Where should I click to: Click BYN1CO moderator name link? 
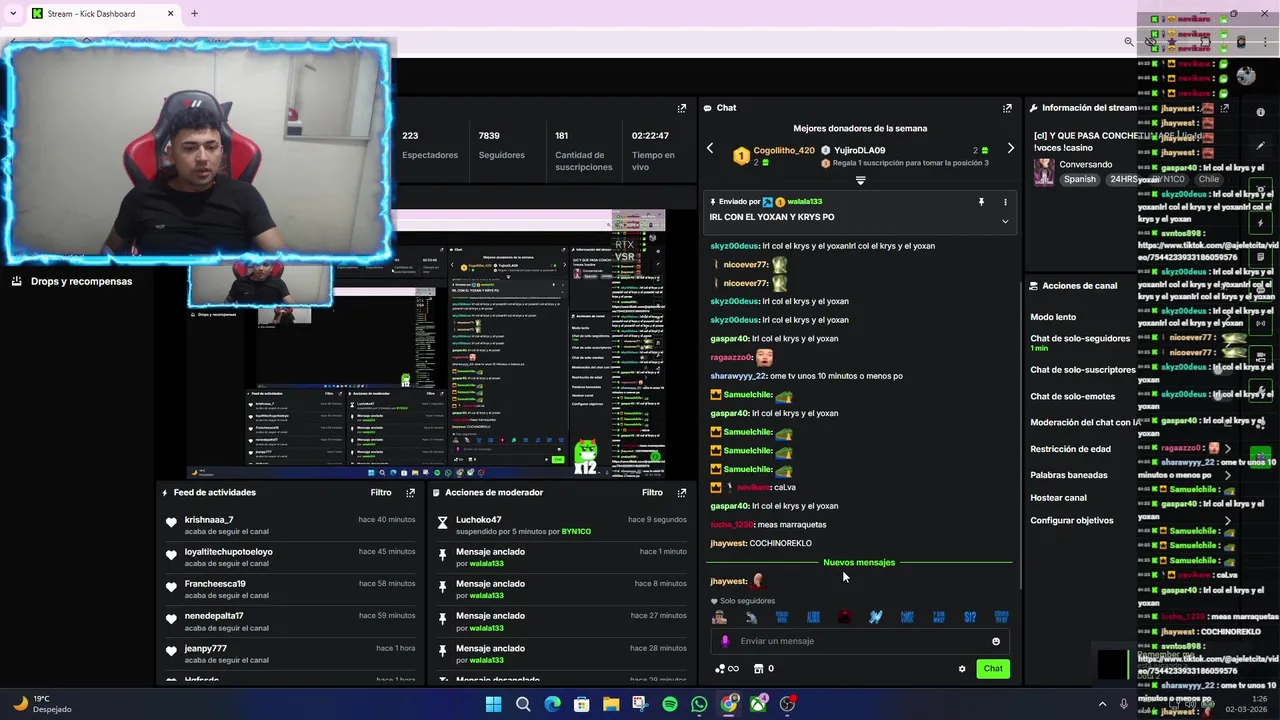click(x=576, y=532)
